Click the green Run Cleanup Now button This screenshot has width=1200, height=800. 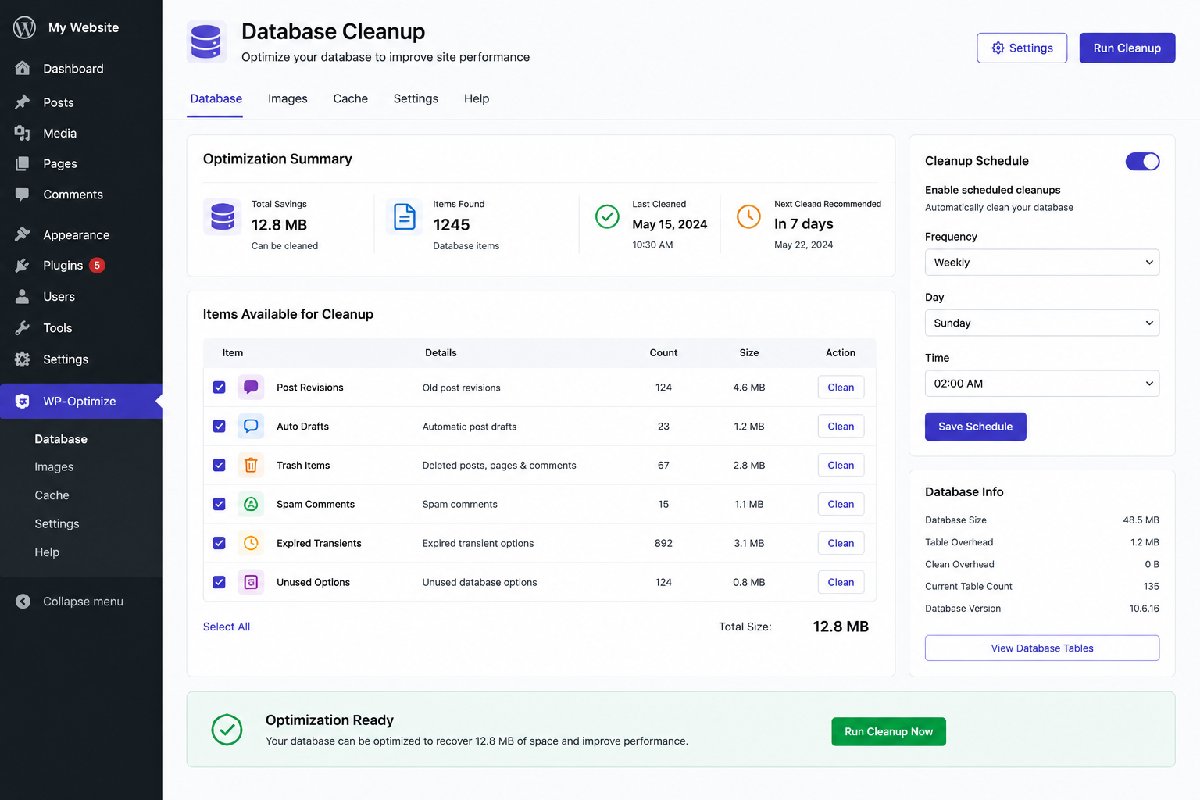point(889,731)
